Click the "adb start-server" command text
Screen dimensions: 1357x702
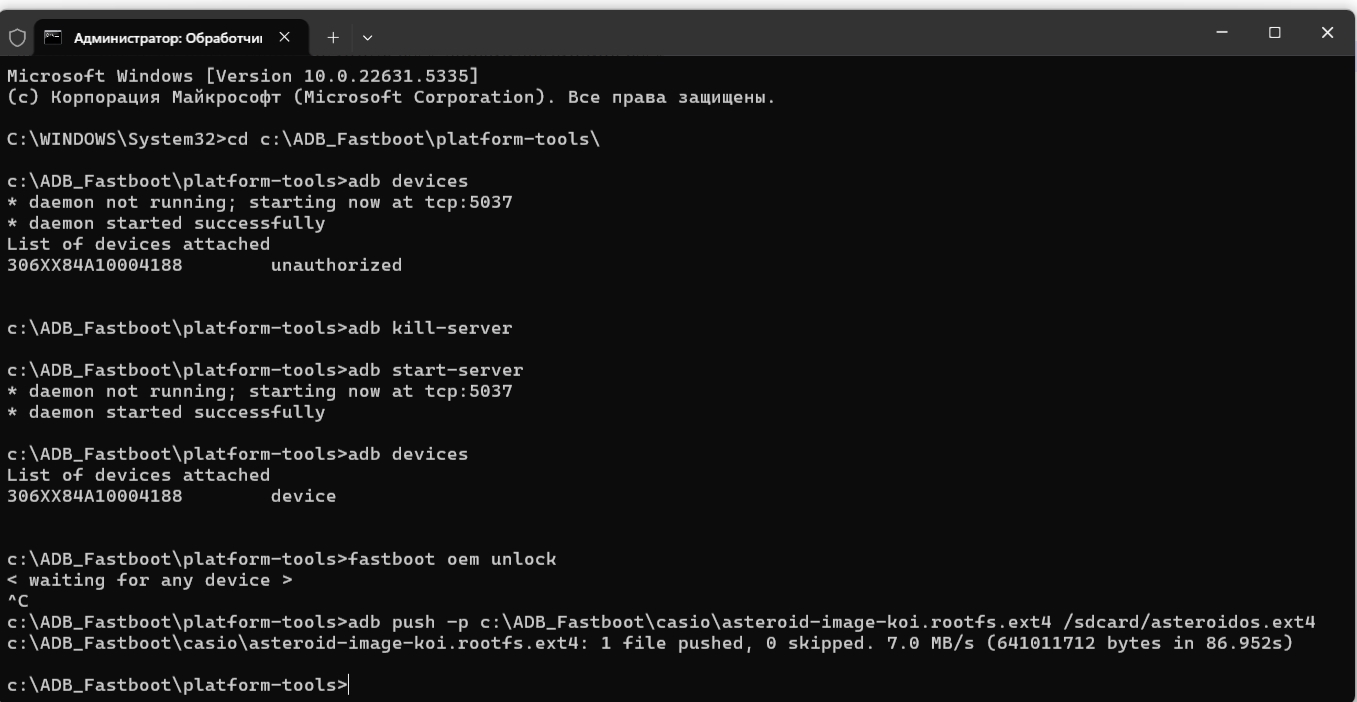435,370
